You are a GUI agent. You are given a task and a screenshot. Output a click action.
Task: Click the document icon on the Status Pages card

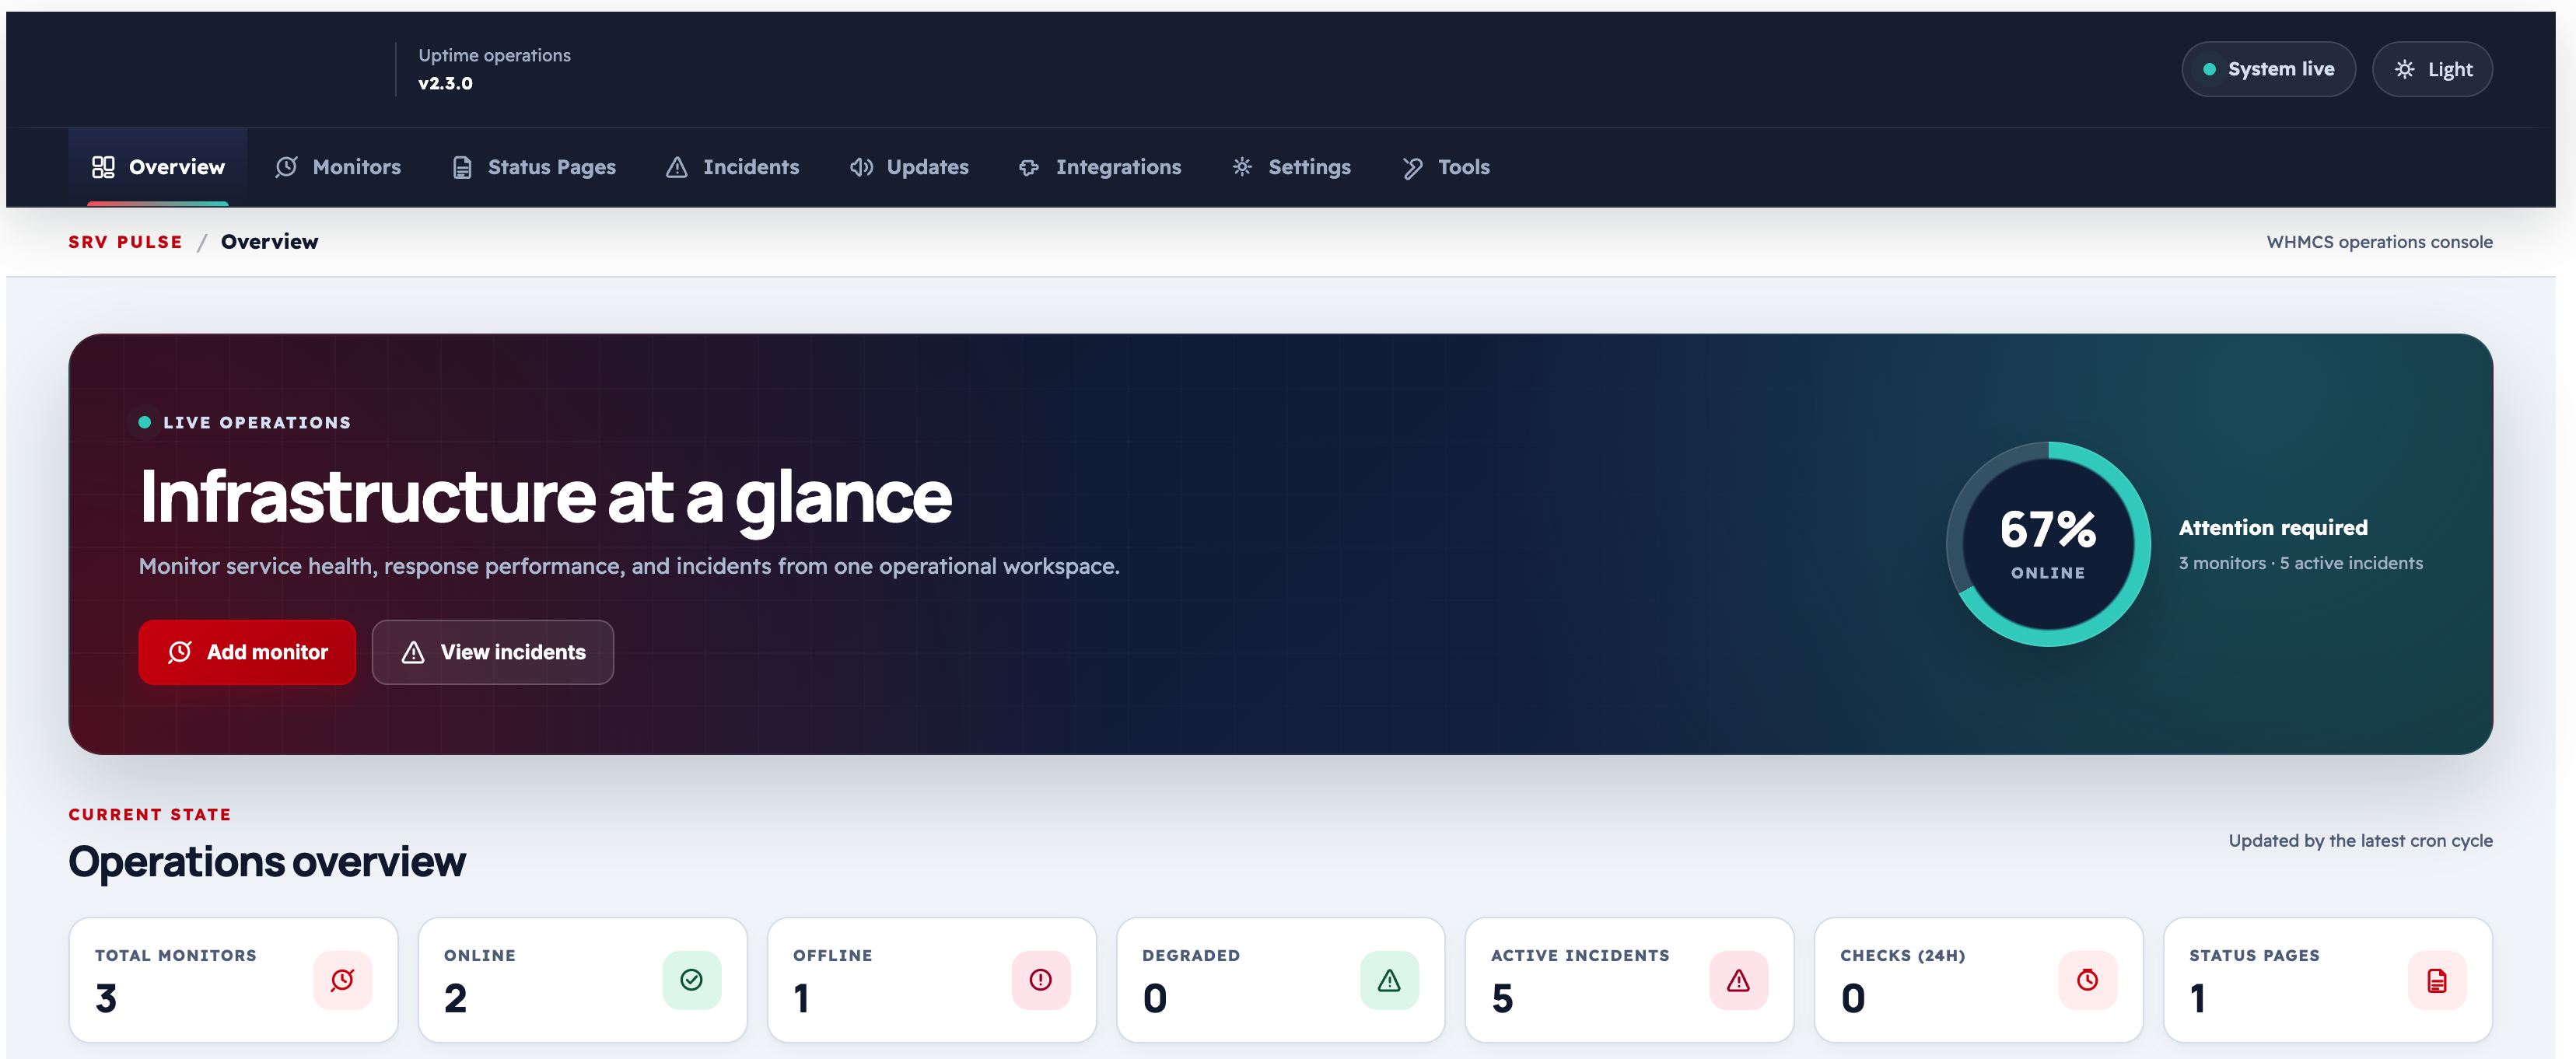[2437, 980]
